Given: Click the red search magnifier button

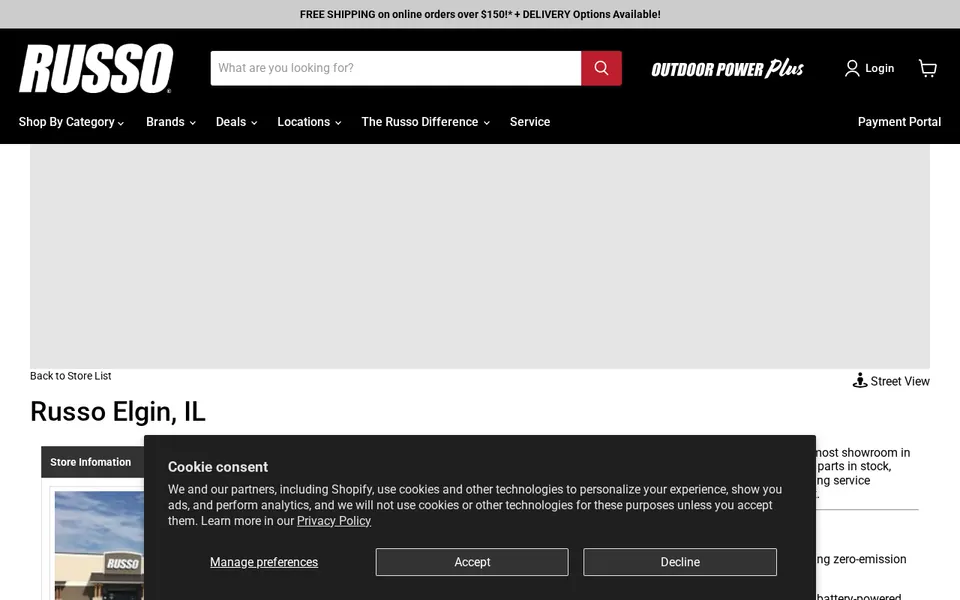Looking at the screenshot, I should click(601, 68).
